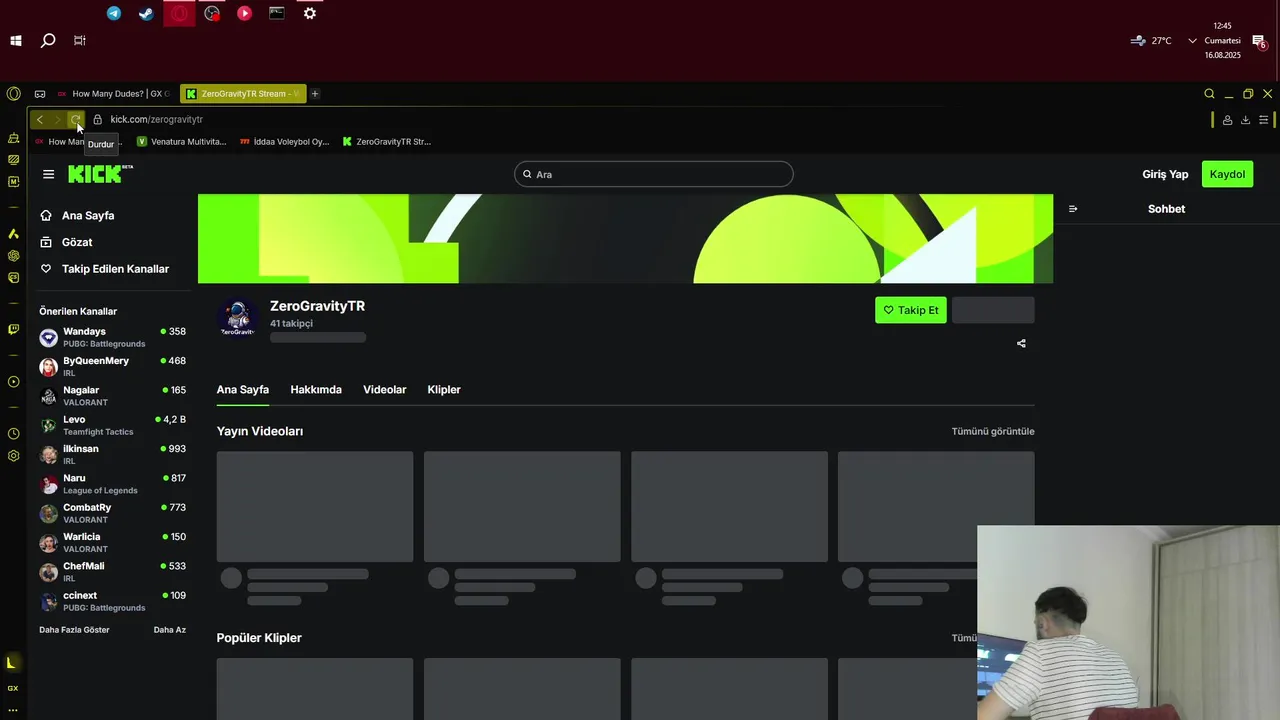Open the GX Corner gamepad icon
1280x720 pixels.
40,94
